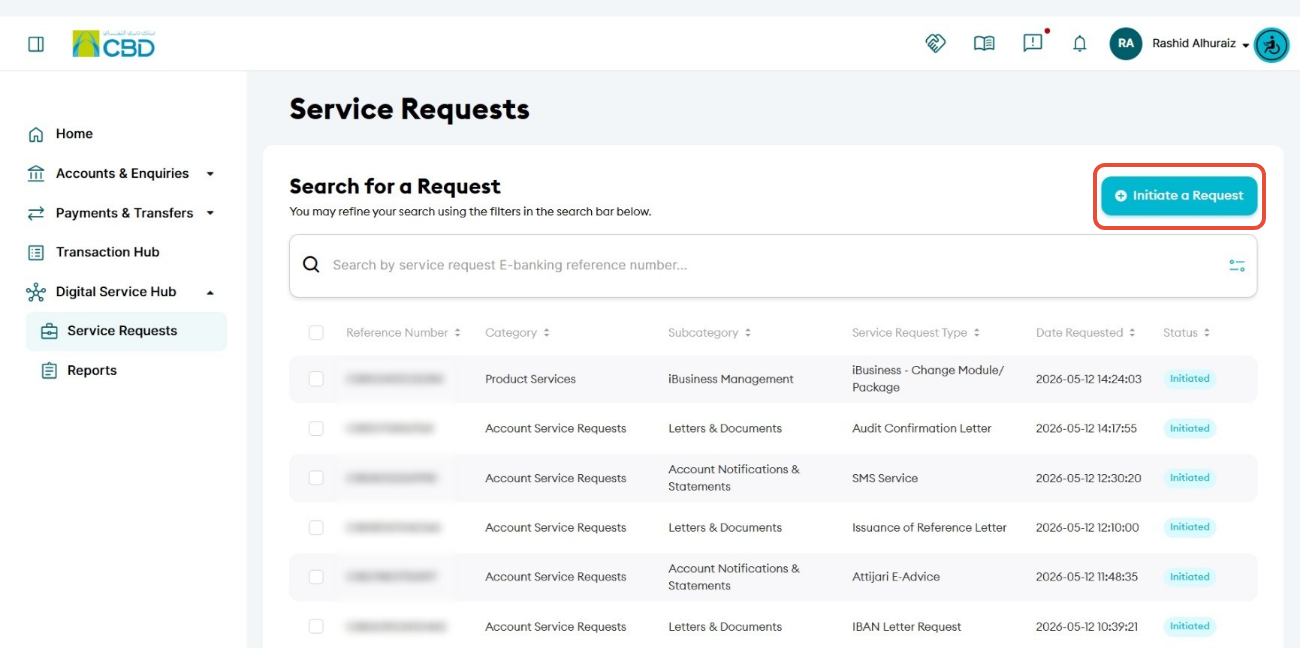Screen dimensions: 1300x648
Task: Open the search filter sliders icon
Action: [1237, 265]
